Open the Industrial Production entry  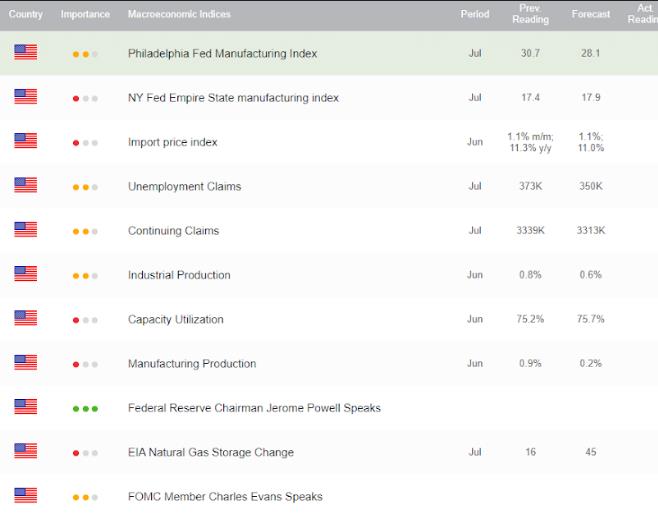point(179,275)
